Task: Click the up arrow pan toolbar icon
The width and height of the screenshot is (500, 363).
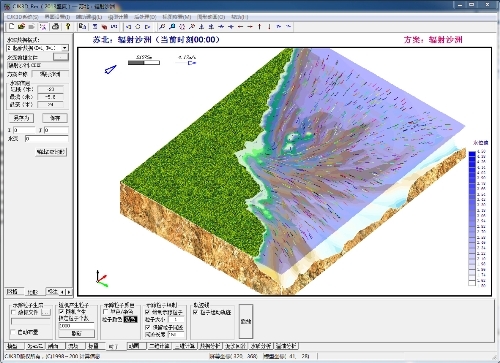Action: (259, 27)
